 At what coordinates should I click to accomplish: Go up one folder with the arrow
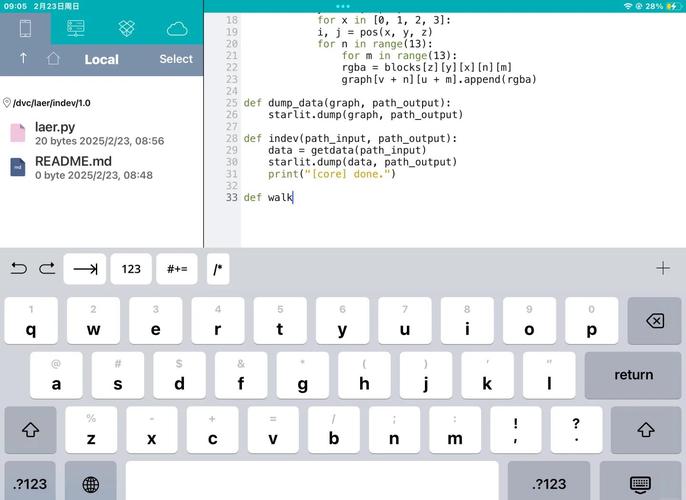coord(23,59)
